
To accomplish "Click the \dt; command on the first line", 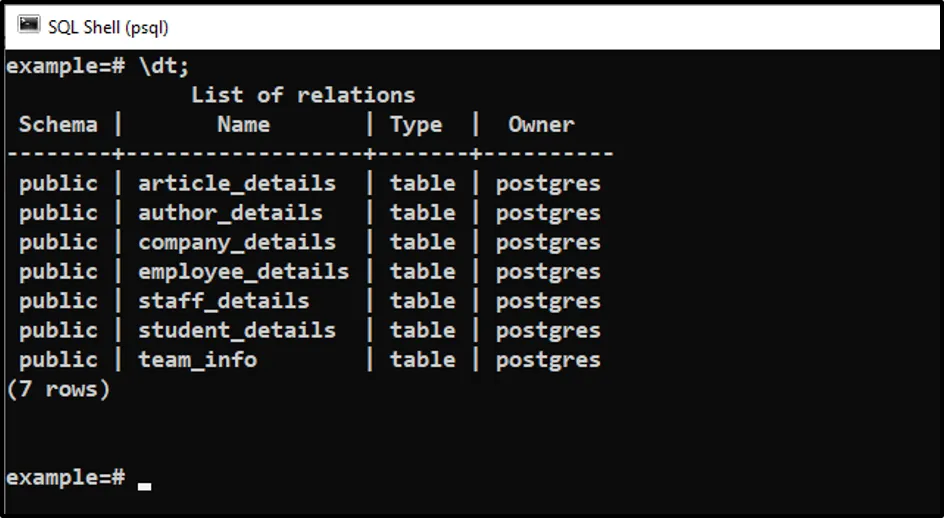I will click(163, 66).
